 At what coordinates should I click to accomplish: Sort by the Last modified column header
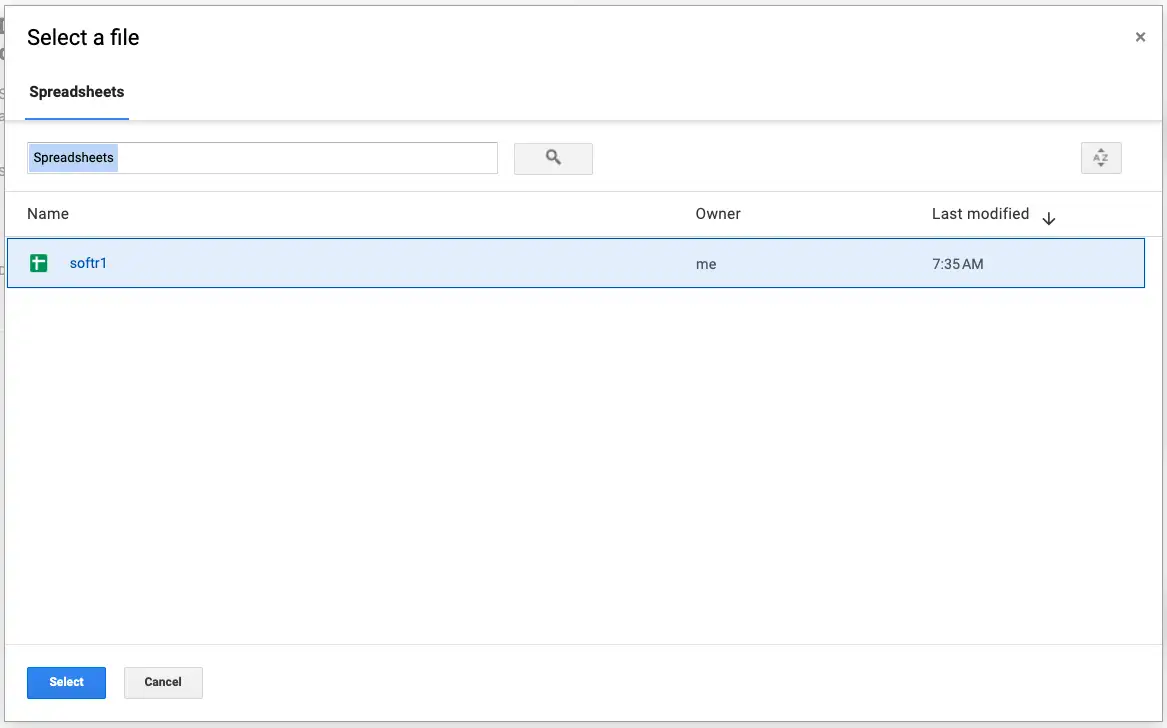[980, 214]
